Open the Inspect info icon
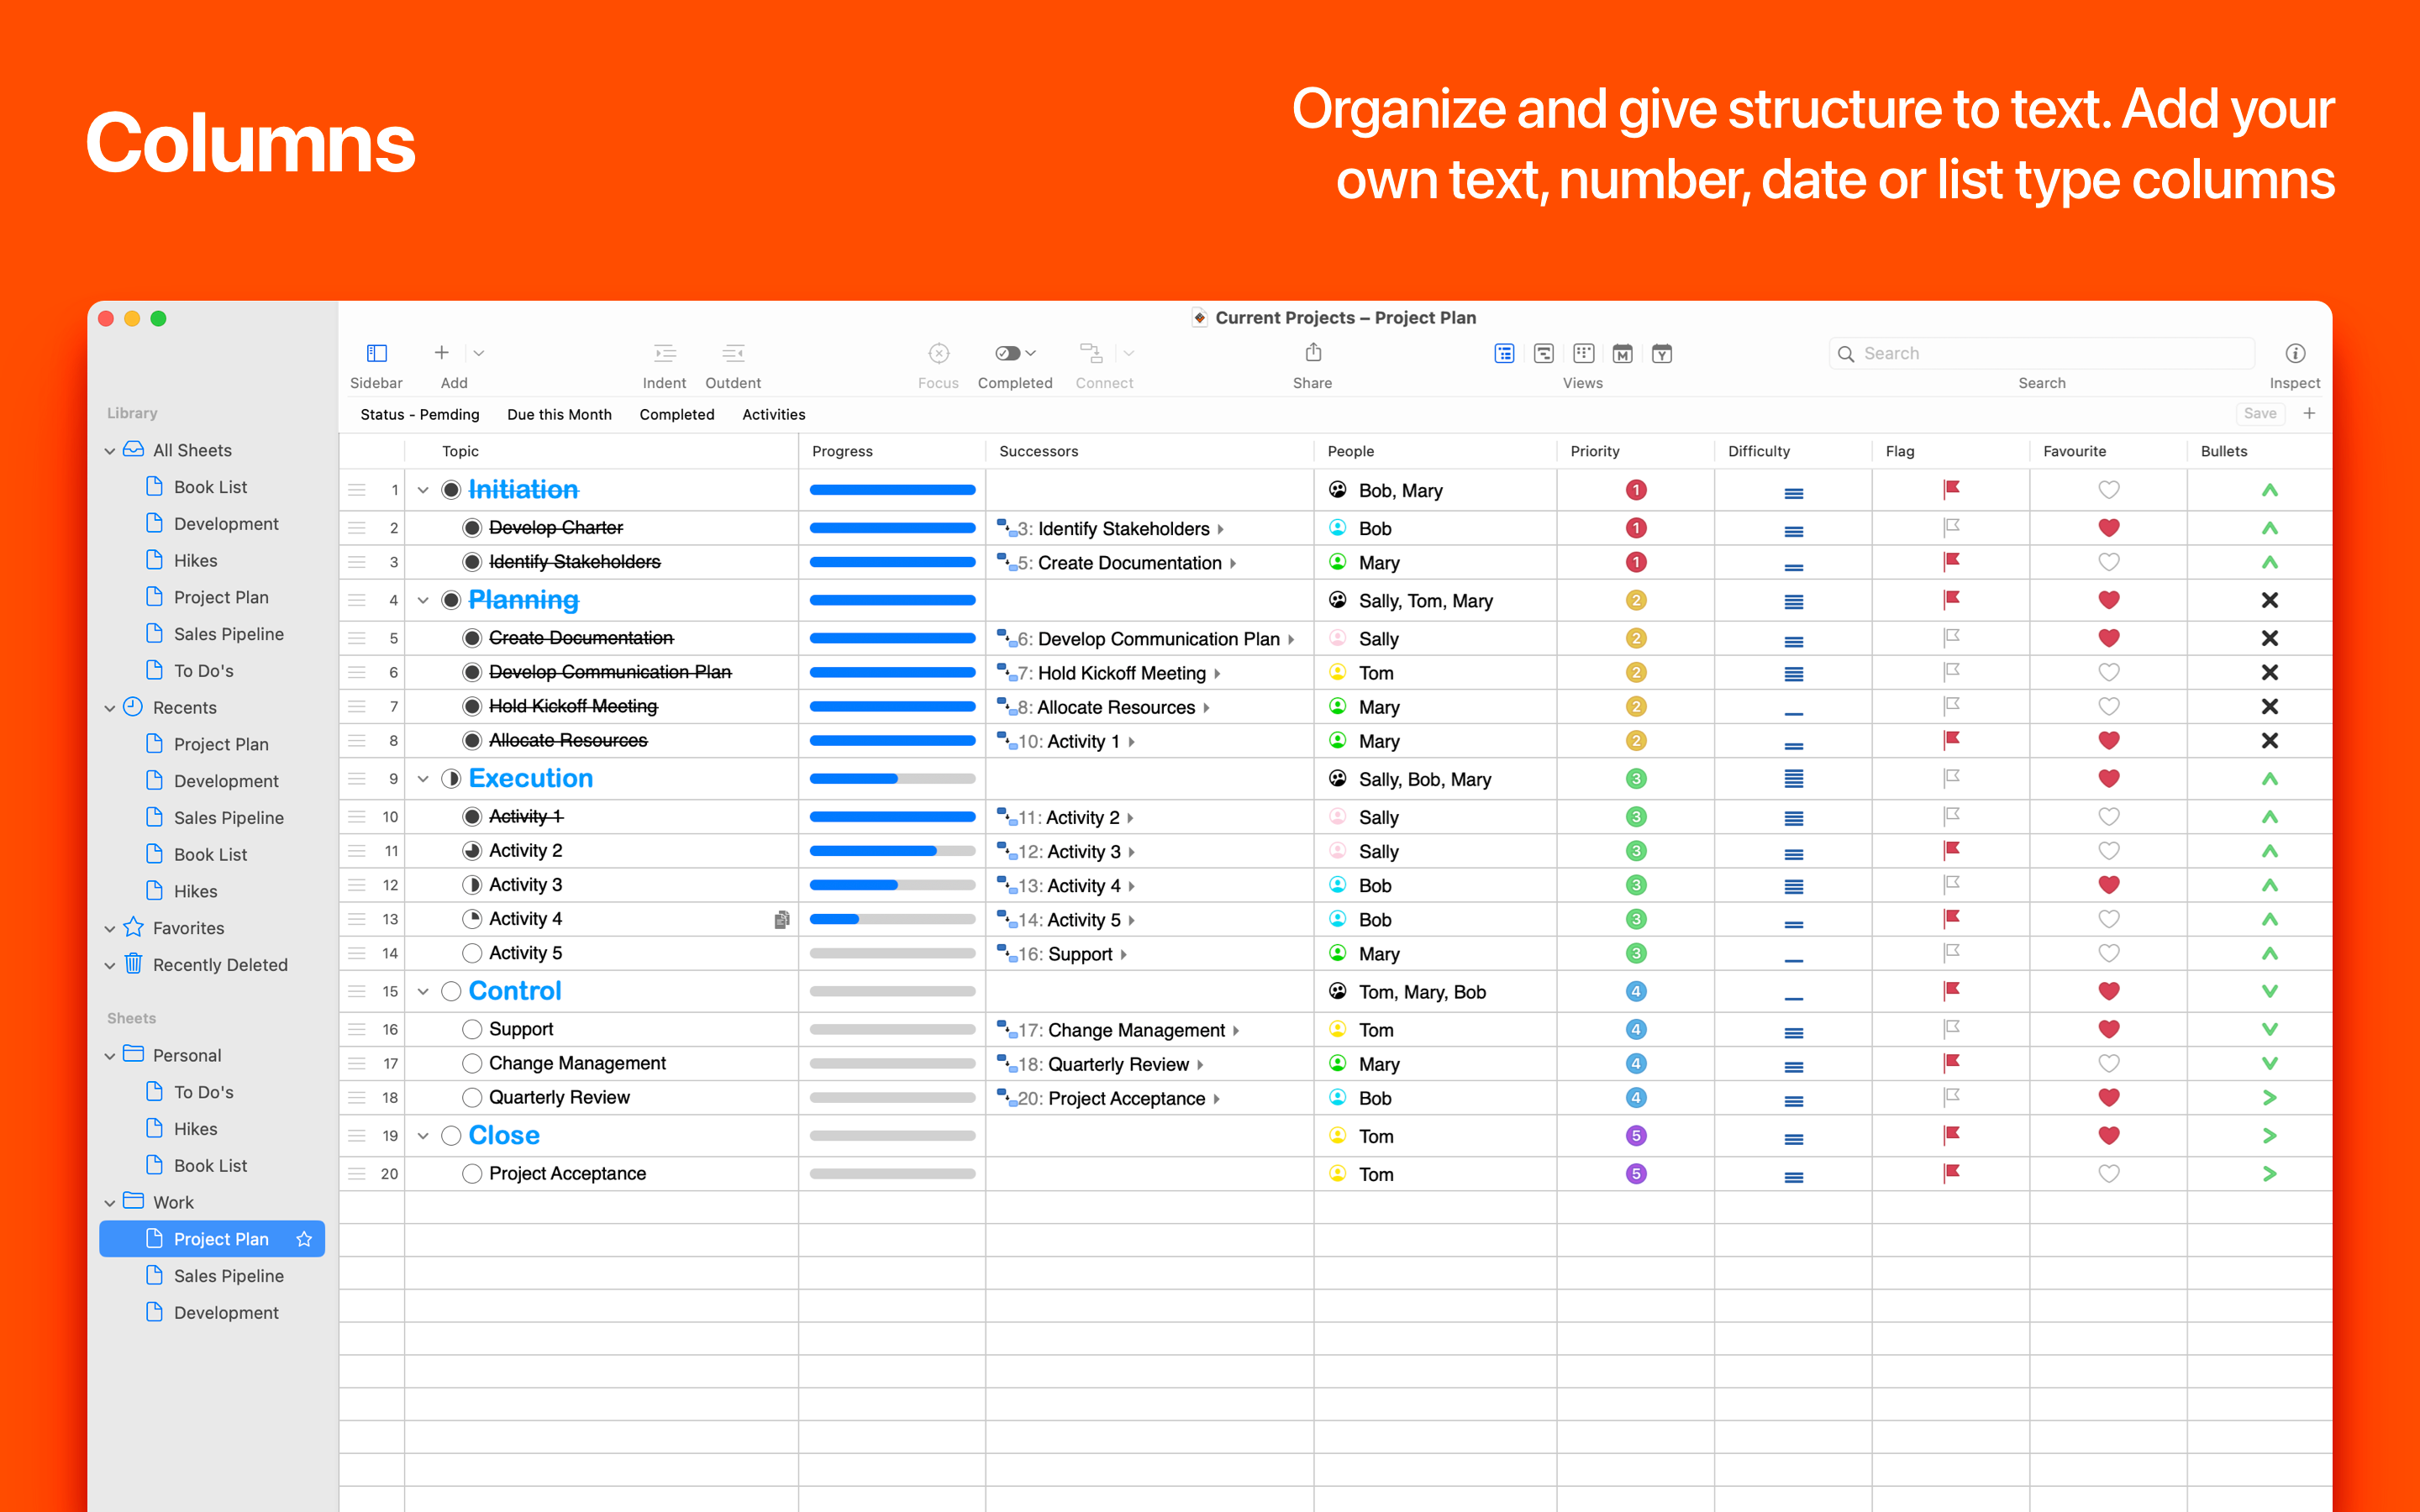The width and height of the screenshot is (2420, 1512). (2295, 353)
